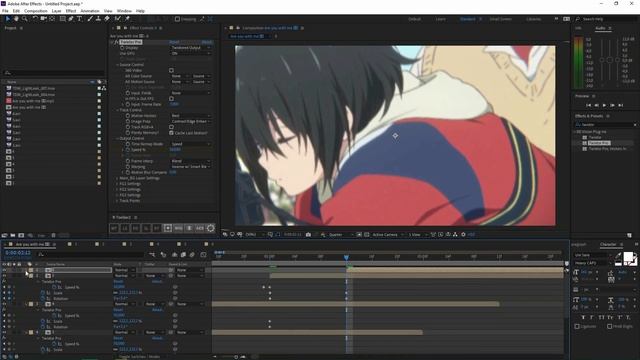
Task: Toggle the Snapping checkbox
Action: click(177, 19)
